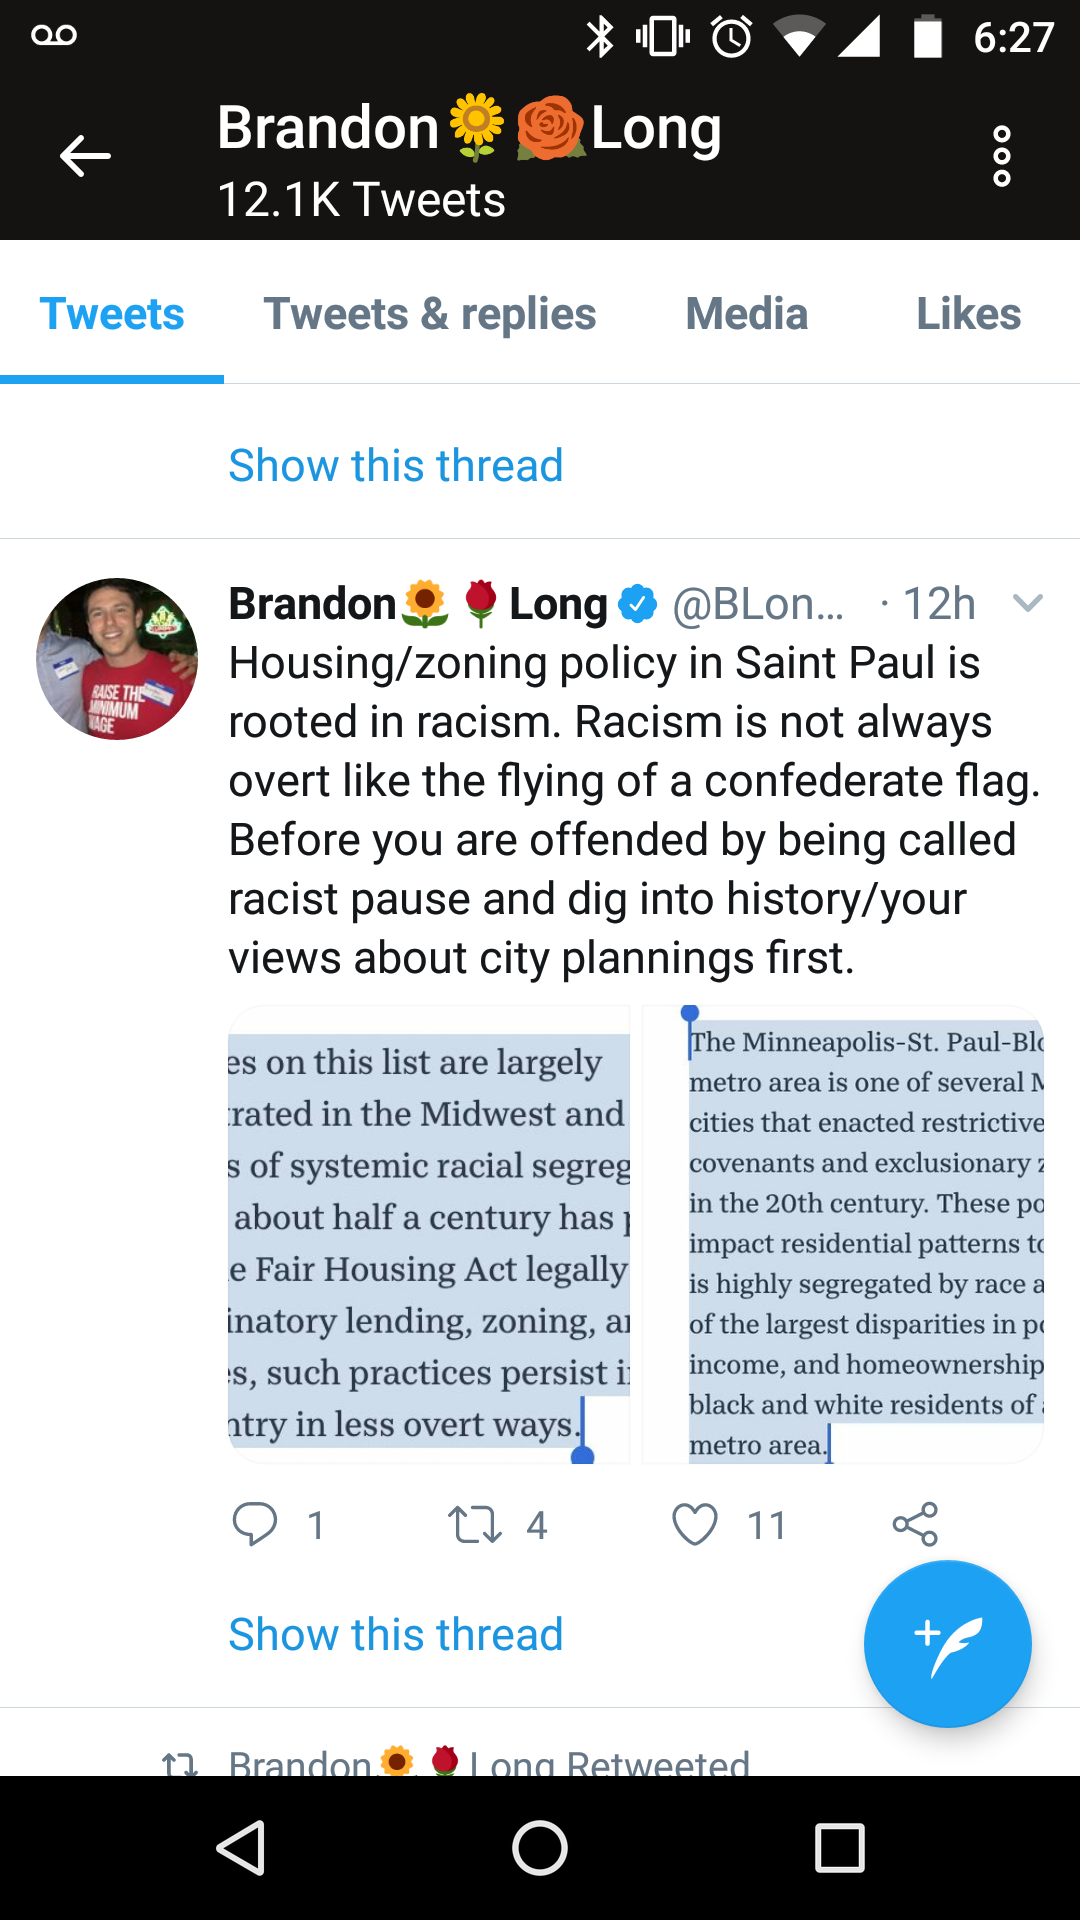This screenshot has height=1920, width=1080.
Task: Open the three-dot overflow menu
Action: click(1001, 156)
